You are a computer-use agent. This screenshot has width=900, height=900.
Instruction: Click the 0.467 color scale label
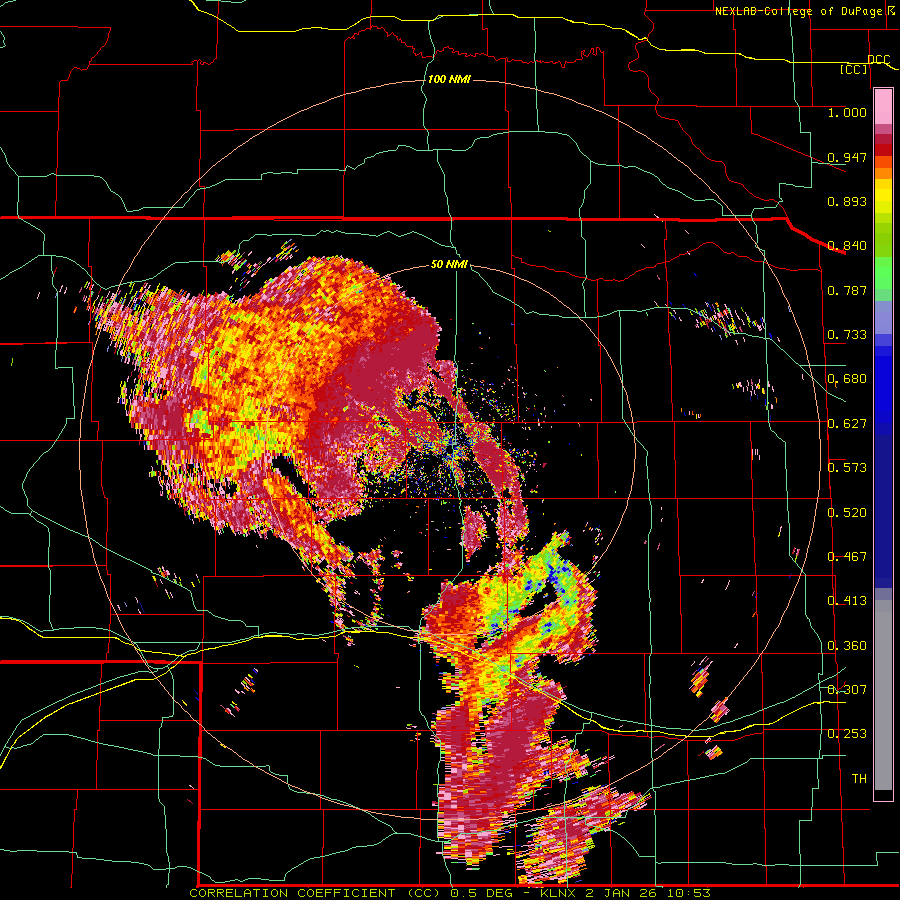pos(847,557)
